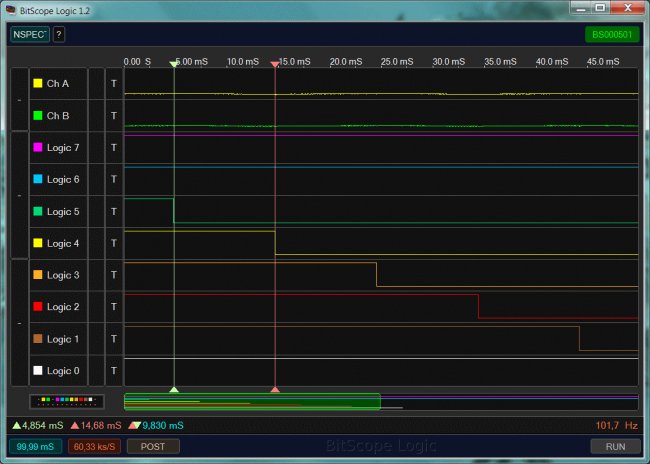Screen dimensions: 650x464
Task: Toggle the Ch B green channel marker
Action: click(38, 116)
